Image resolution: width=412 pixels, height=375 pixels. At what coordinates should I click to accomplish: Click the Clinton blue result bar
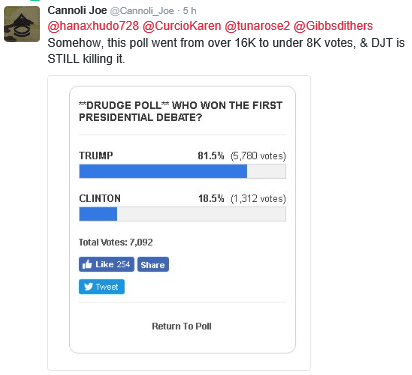click(98, 214)
